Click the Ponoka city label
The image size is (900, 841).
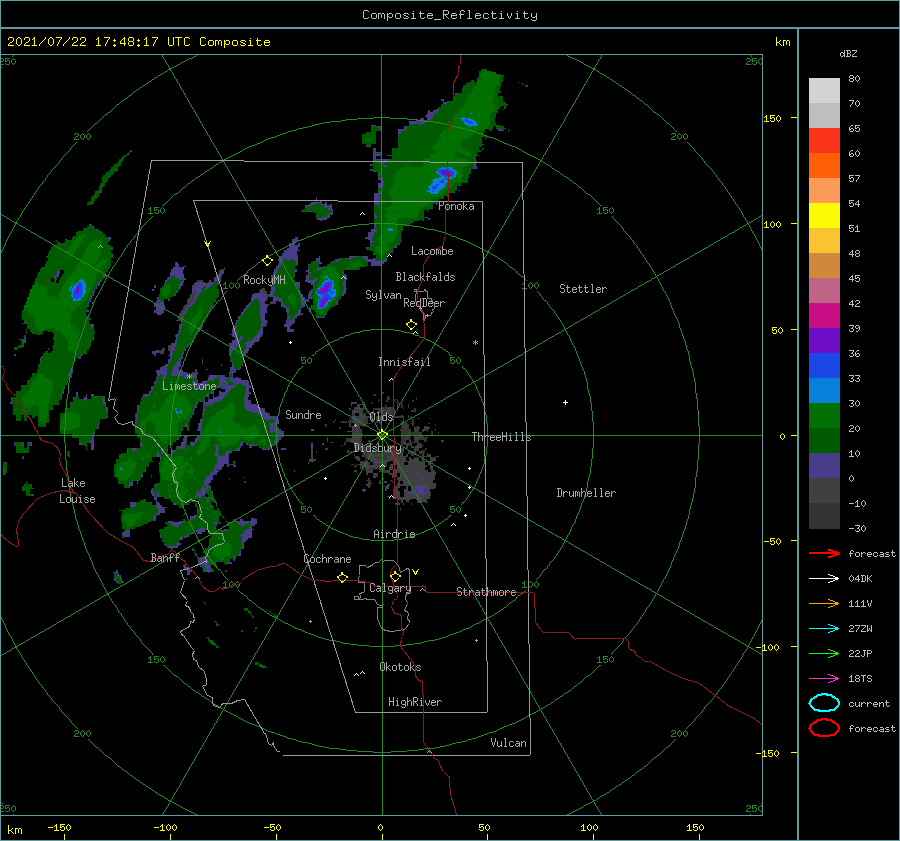coord(456,206)
